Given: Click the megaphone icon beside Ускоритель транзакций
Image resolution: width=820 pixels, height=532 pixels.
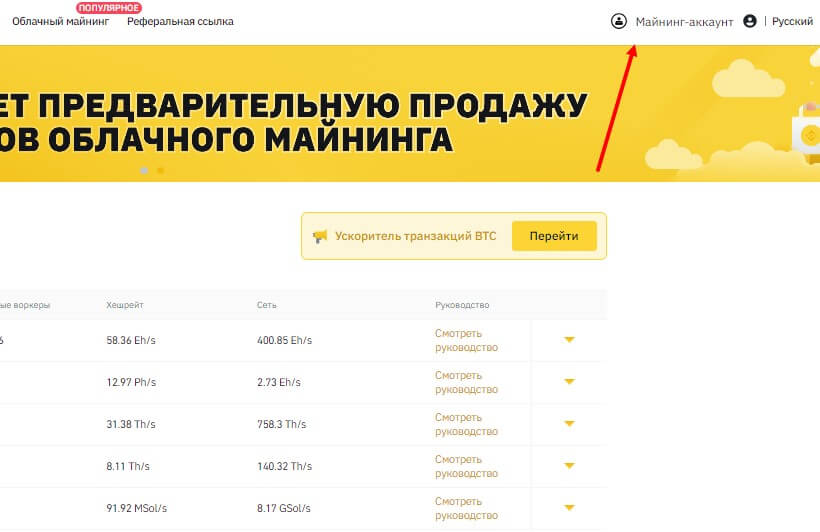Looking at the screenshot, I should click(x=320, y=237).
